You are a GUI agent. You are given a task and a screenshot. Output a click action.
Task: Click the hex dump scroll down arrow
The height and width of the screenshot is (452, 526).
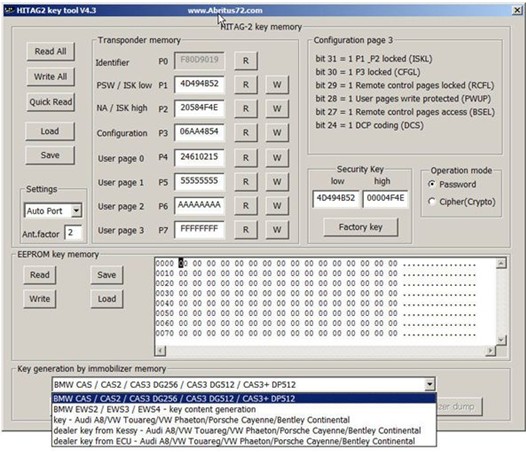click(501, 340)
